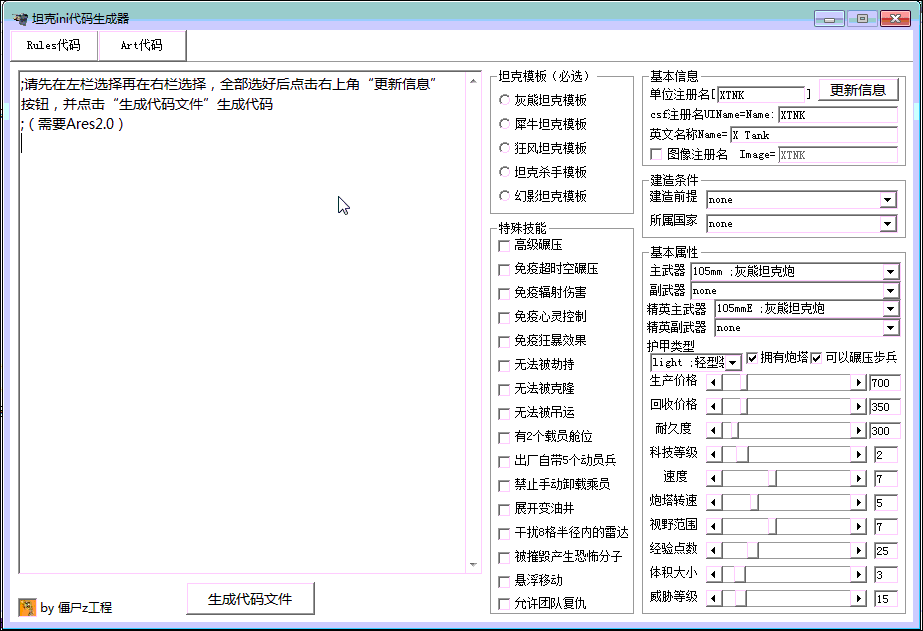Viewport: 923px width, 631px height.
Task: Click up arrow of code text scrollbar
Action: [x=473, y=81]
